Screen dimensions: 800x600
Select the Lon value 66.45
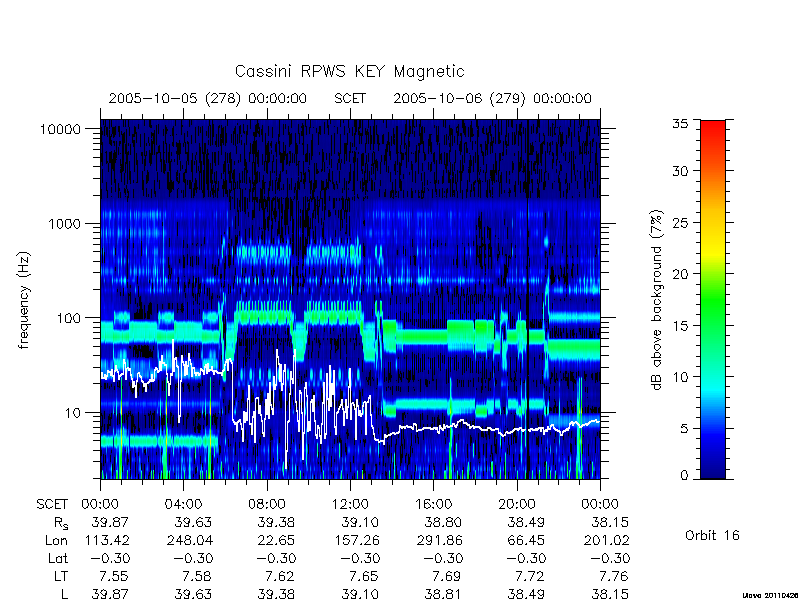pyautogui.click(x=526, y=540)
